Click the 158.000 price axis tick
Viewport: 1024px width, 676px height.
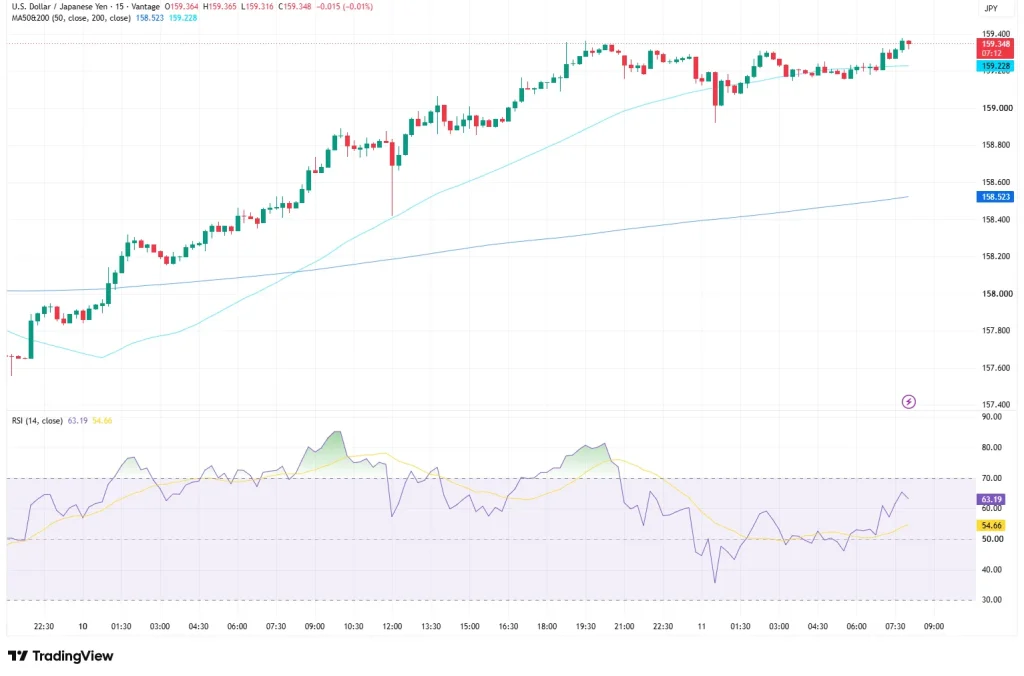[997, 293]
